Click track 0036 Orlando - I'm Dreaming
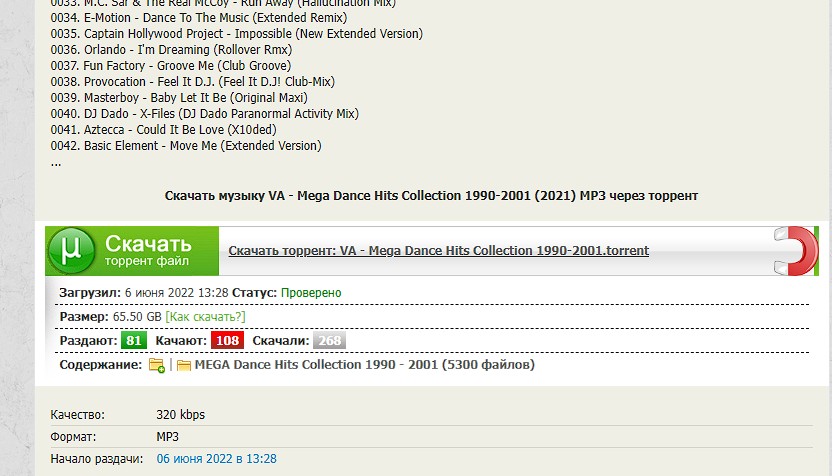Image resolution: width=832 pixels, height=476 pixels. (x=171, y=49)
